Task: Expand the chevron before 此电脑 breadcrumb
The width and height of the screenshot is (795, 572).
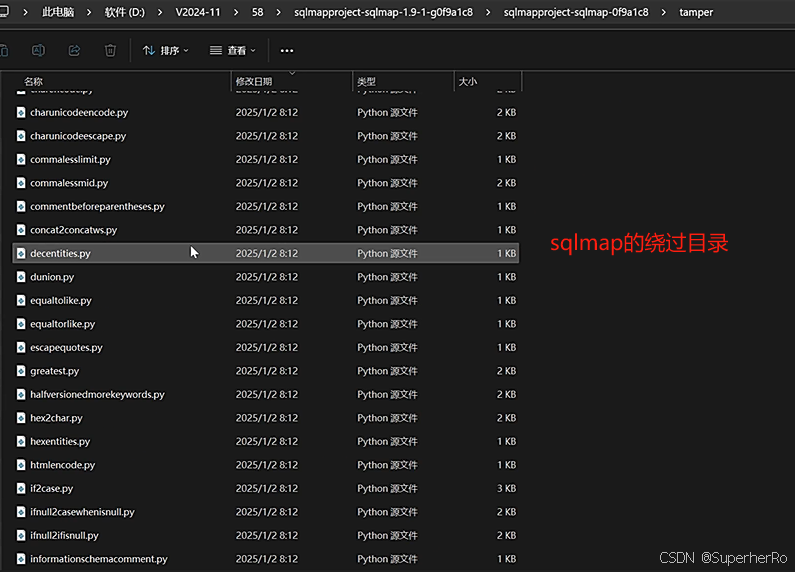Action: coord(25,12)
